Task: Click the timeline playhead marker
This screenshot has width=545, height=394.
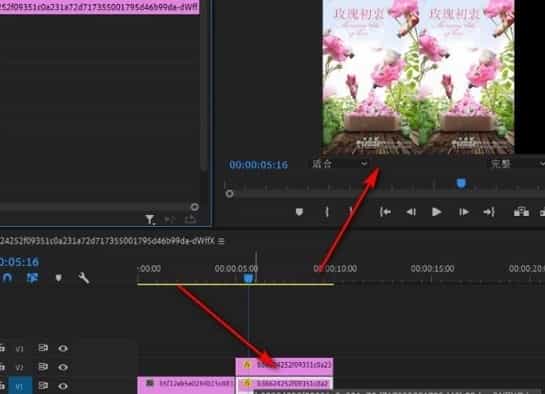Action: pos(248,278)
